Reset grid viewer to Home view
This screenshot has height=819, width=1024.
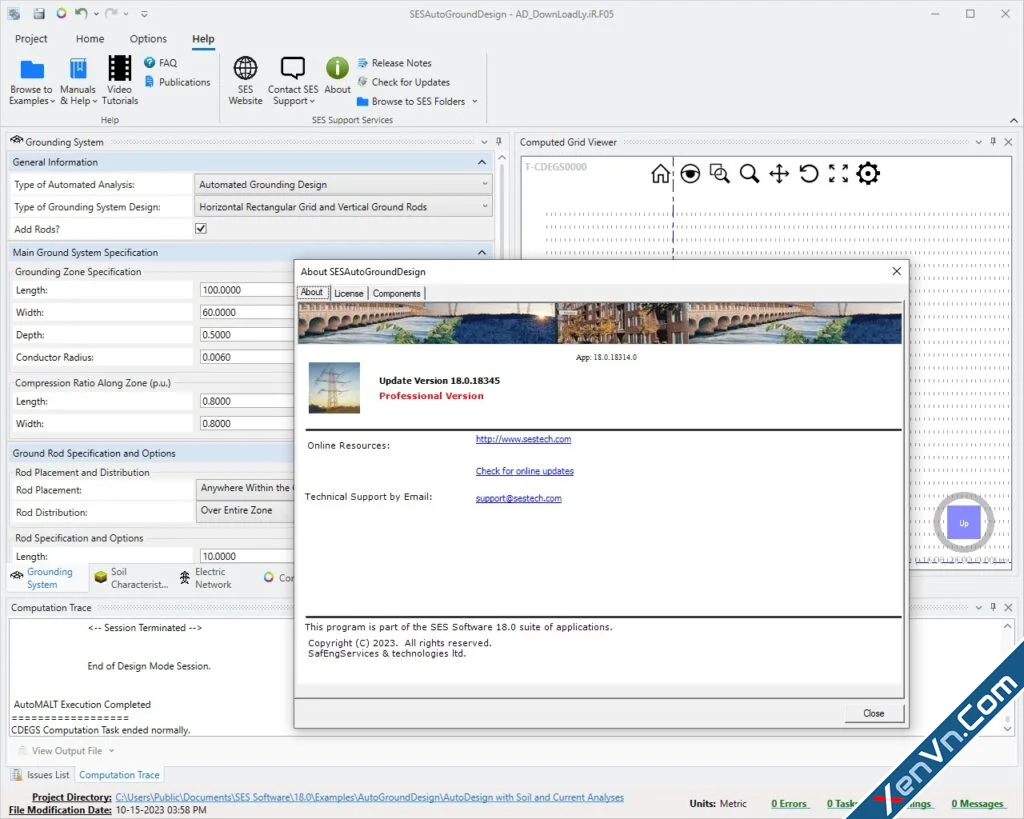click(660, 174)
